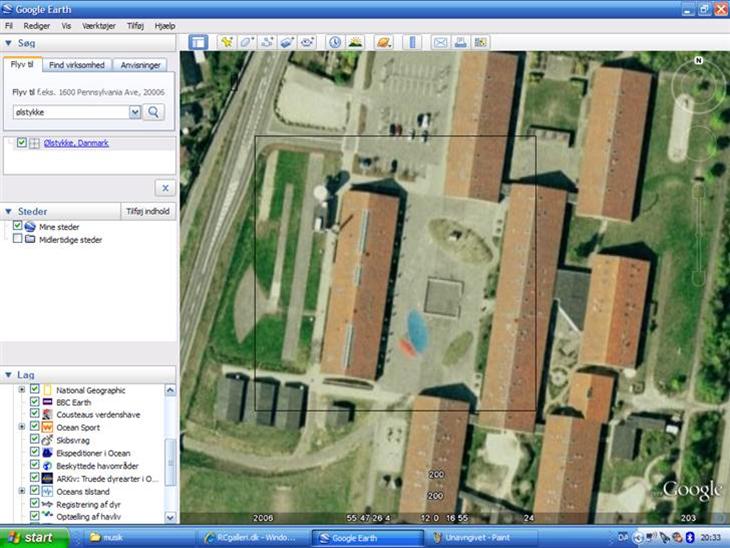The image size is (730, 548).
Task: Open the Værktøjer menu
Action: (x=99, y=26)
